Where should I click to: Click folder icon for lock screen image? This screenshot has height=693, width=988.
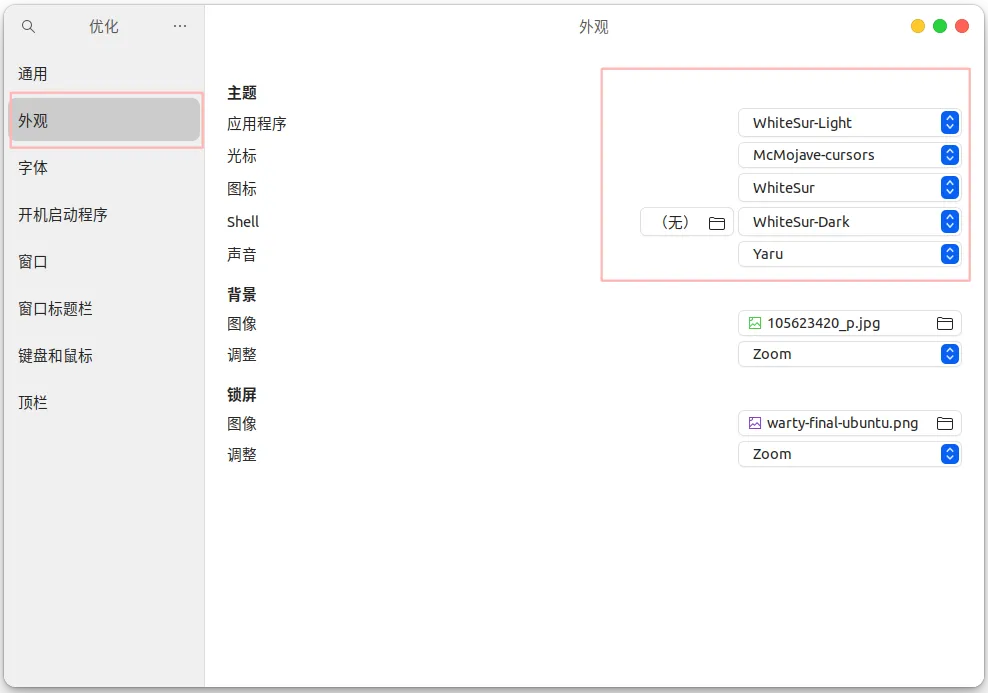pyautogui.click(x=944, y=423)
